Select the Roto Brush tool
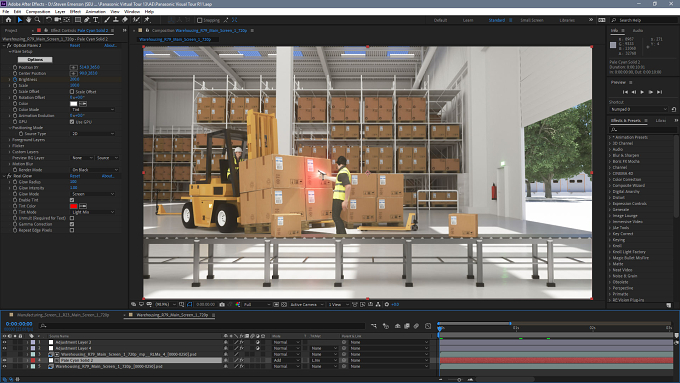The width and height of the screenshot is (680, 383). [x=137, y=20]
